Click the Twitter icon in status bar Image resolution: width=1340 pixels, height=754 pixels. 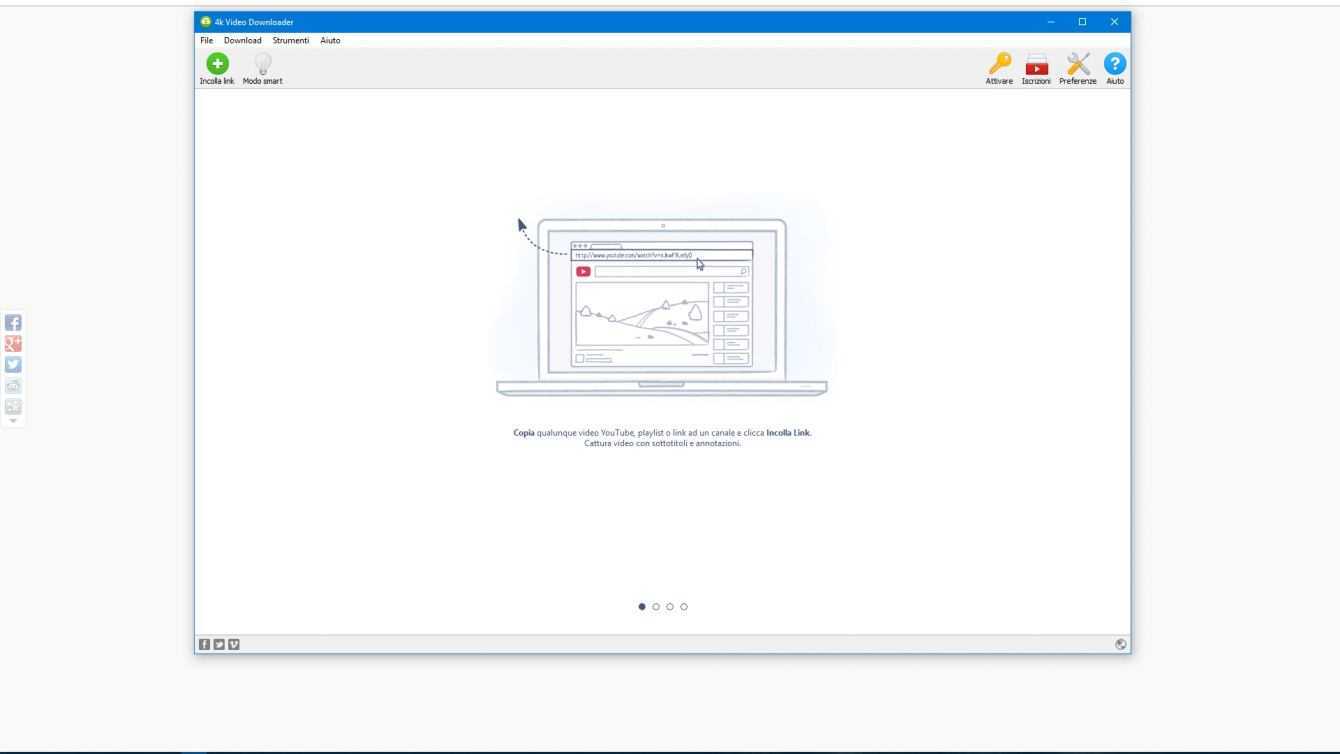click(x=219, y=644)
